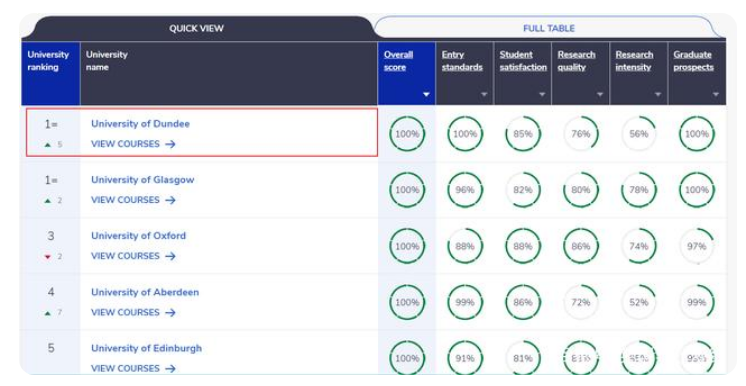Select the Quick View tab
The image size is (746, 386).
point(196,28)
